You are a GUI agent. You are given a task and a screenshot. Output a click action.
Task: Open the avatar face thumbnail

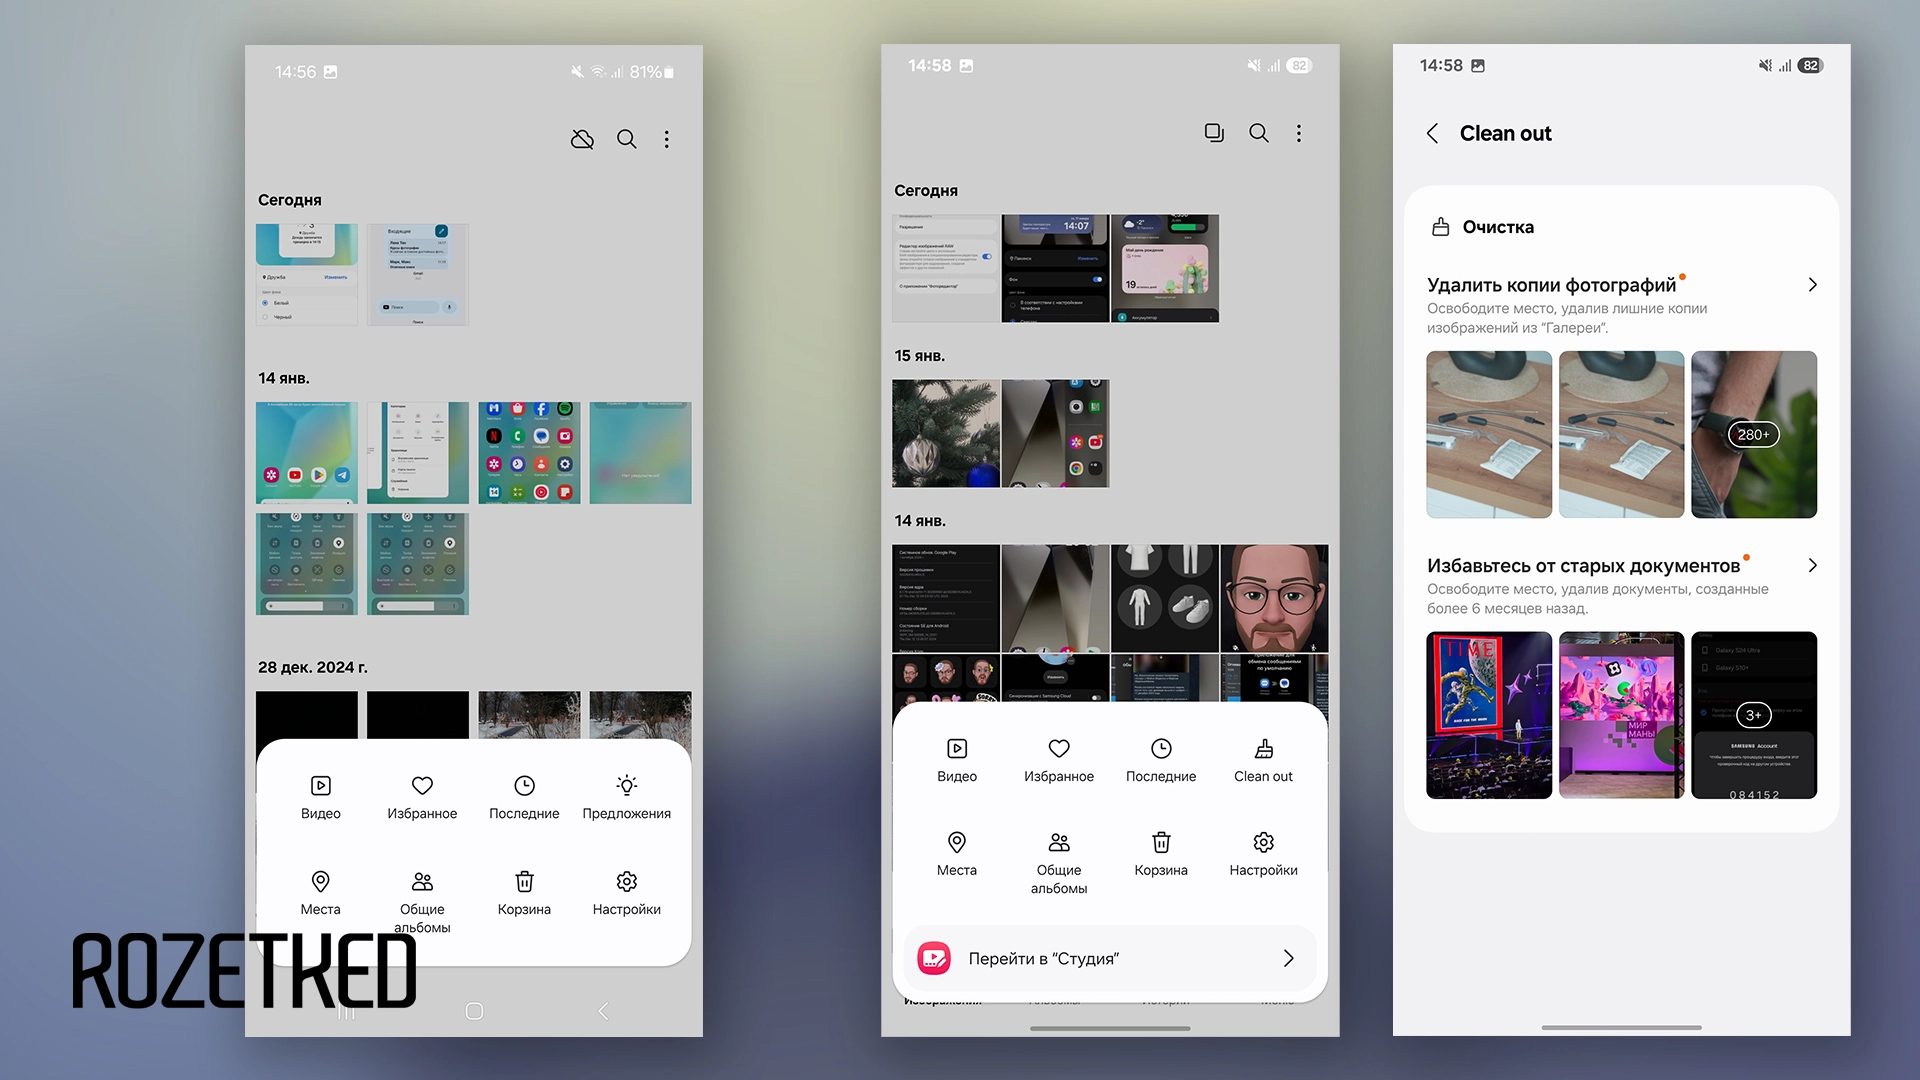1274,598
